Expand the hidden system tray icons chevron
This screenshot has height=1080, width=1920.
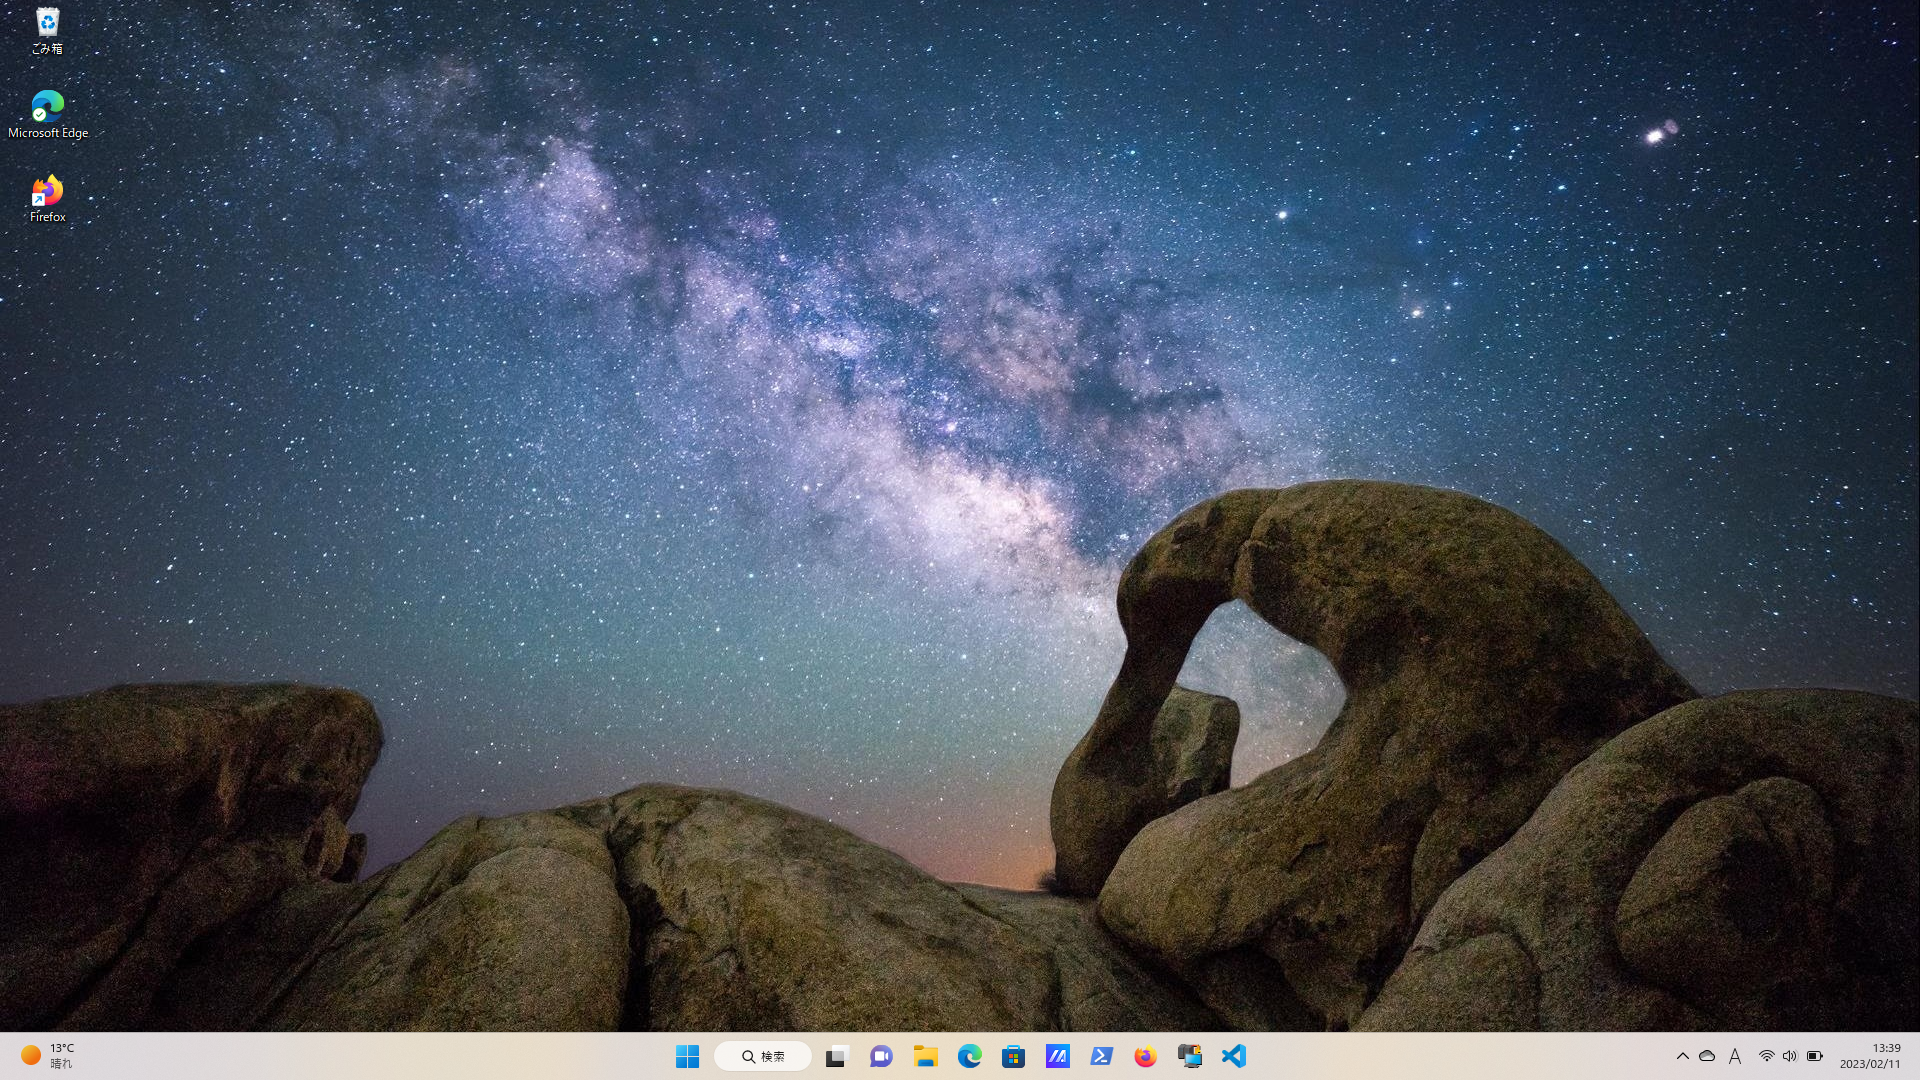1683,1056
